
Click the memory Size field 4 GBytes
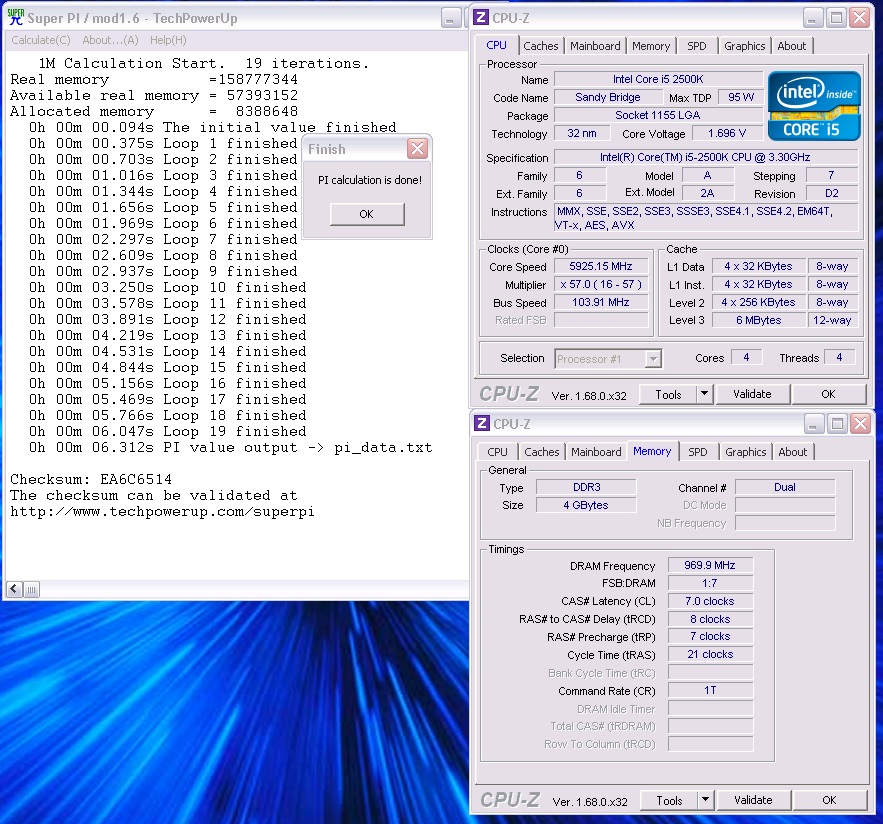coord(586,505)
